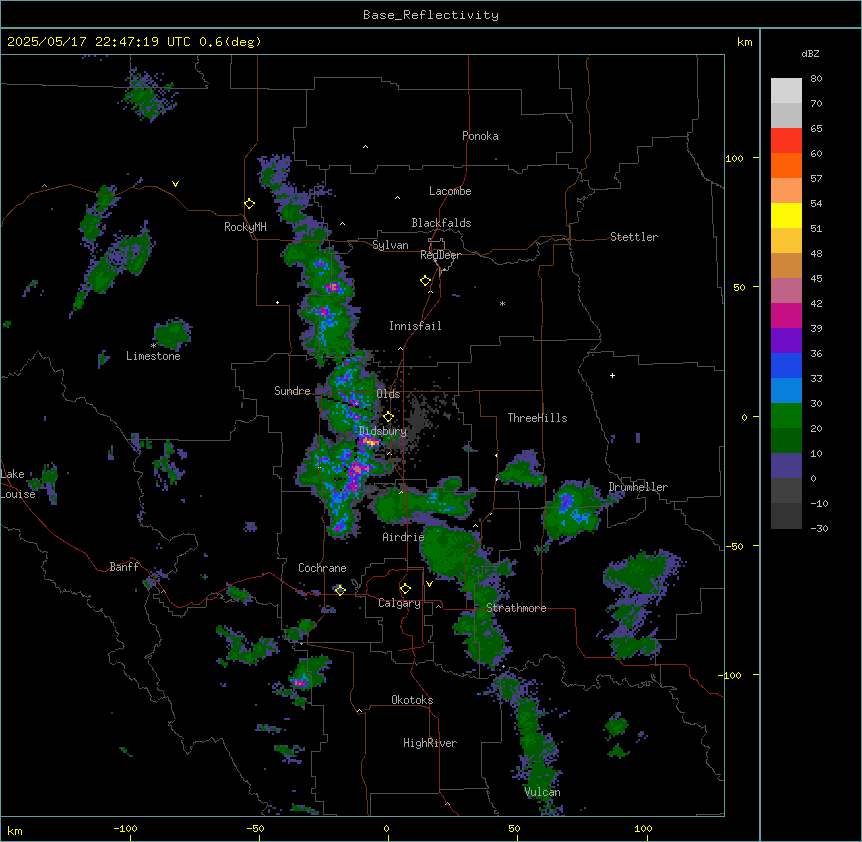The image size is (862, 842).
Task: Click the yellow V marker east of Calgary
Action: pos(429,584)
